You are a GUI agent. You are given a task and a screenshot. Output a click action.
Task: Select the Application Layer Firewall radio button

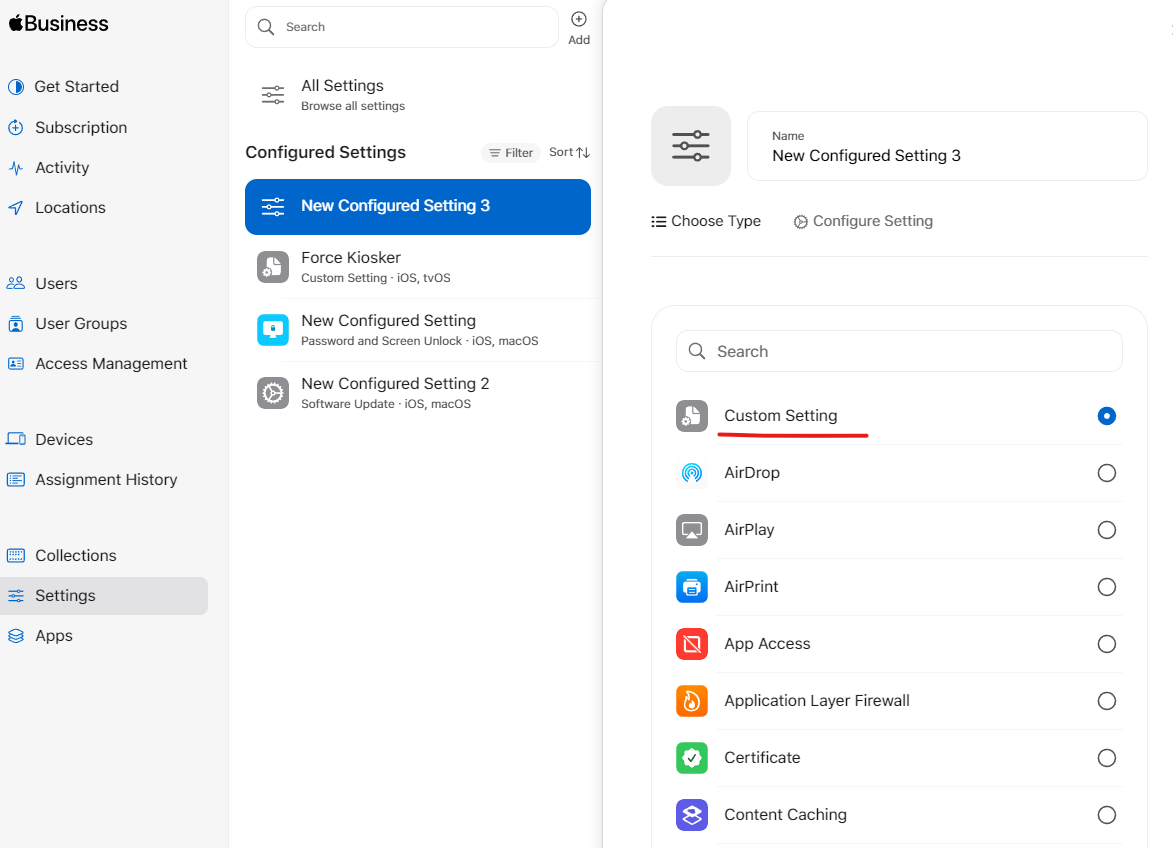(x=1106, y=701)
